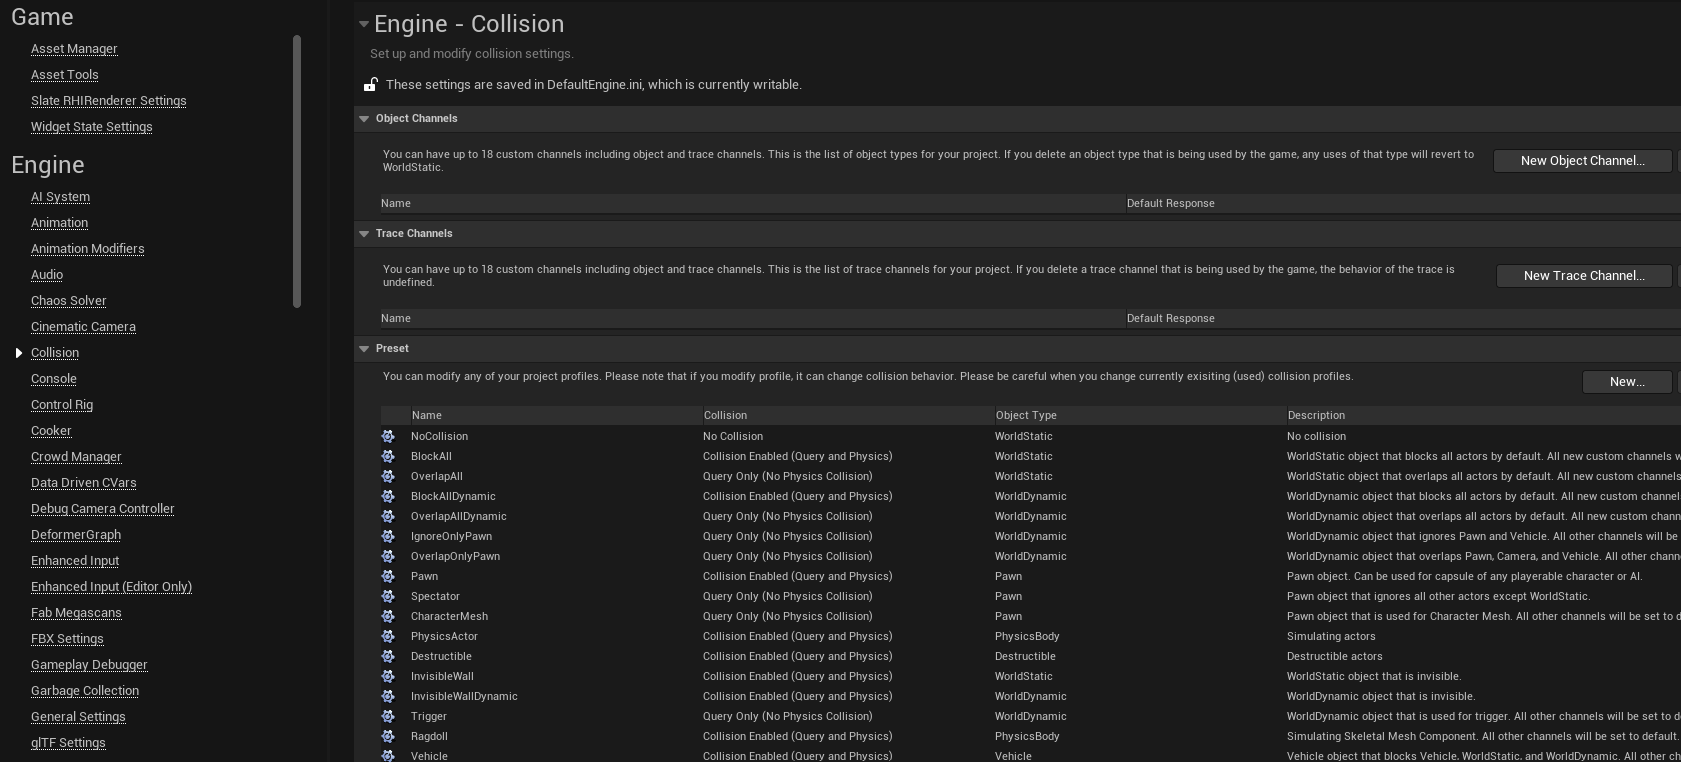Click the gear icon beside Trigger preset
This screenshot has height=762, width=1681.
[388, 716]
